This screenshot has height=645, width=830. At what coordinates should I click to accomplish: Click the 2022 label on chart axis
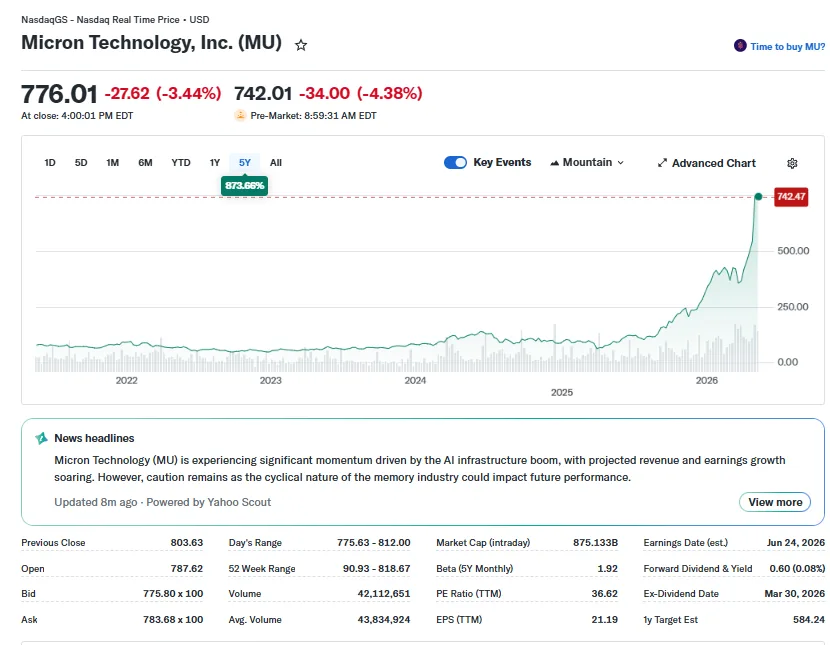pos(127,380)
